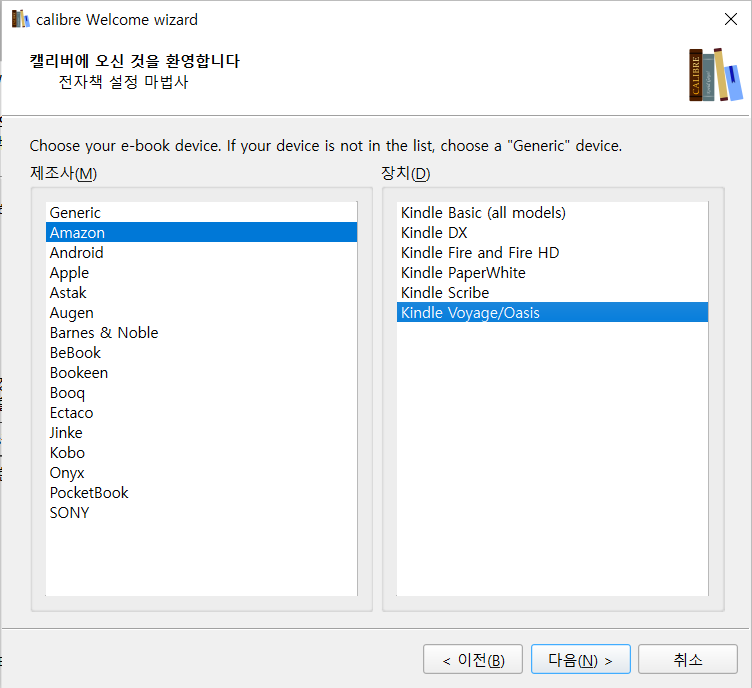Select Amazon manufacturer
The image size is (752, 688).
click(201, 232)
